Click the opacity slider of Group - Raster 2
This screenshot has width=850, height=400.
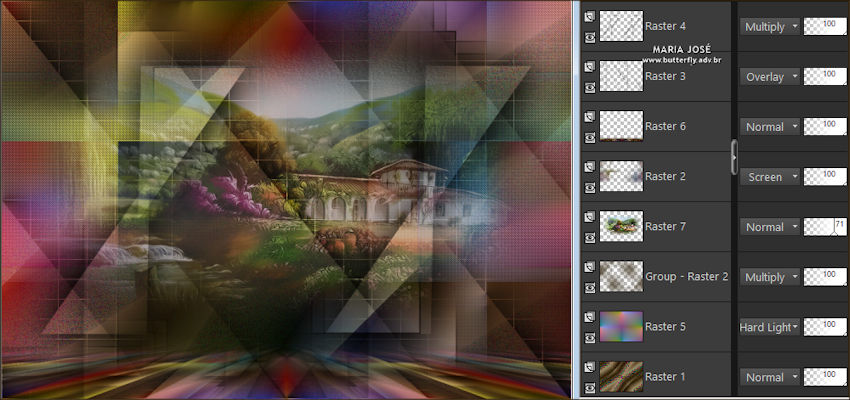[x=825, y=276]
